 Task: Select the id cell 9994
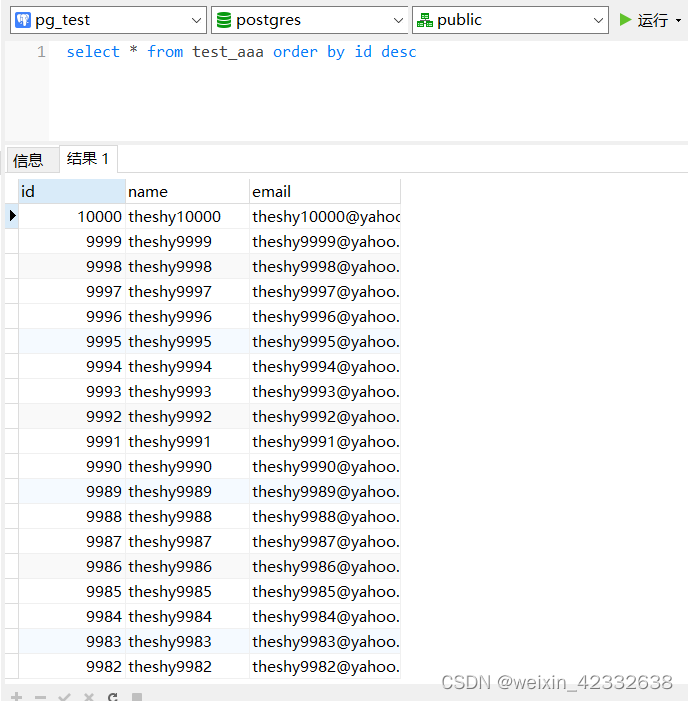[x=72, y=367]
